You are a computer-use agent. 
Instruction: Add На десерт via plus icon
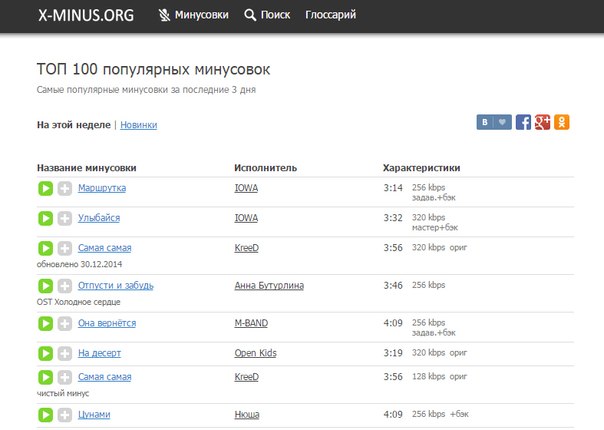65,353
